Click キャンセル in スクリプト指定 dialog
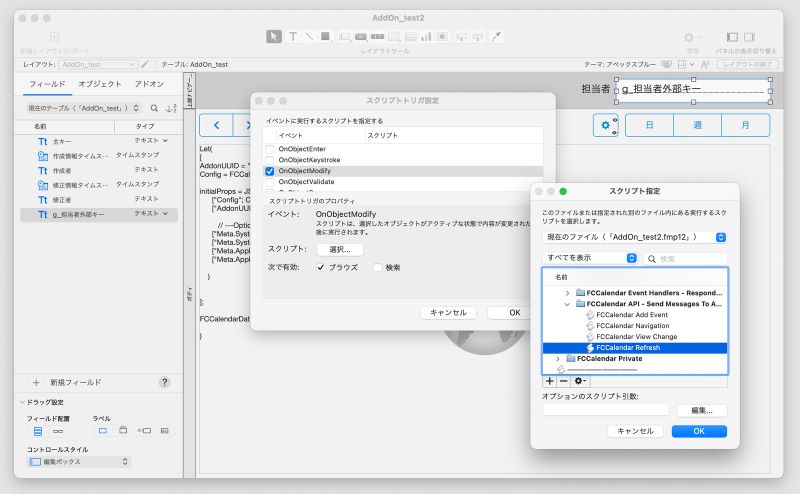This screenshot has width=800, height=494. click(635, 431)
